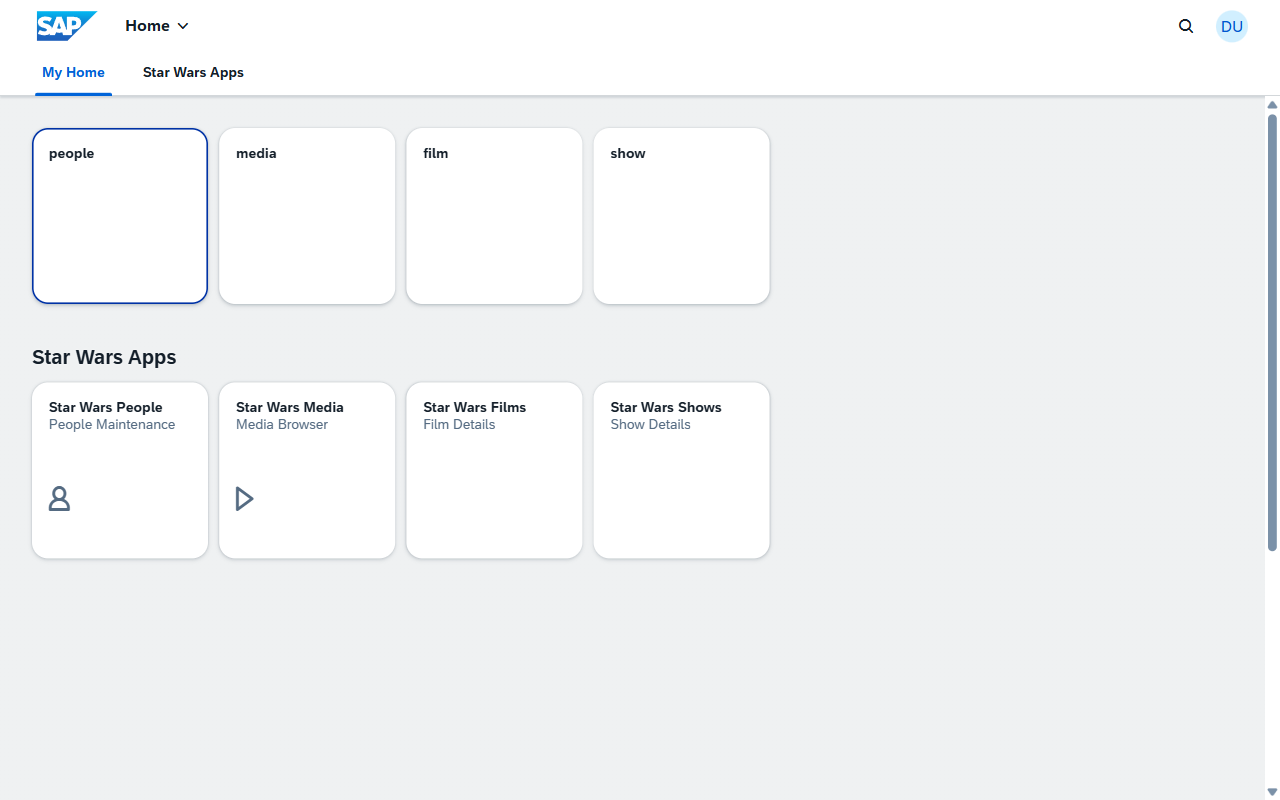Switch to the Star Wars Apps tab
This screenshot has width=1280, height=800.
click(x=193, y=72)
